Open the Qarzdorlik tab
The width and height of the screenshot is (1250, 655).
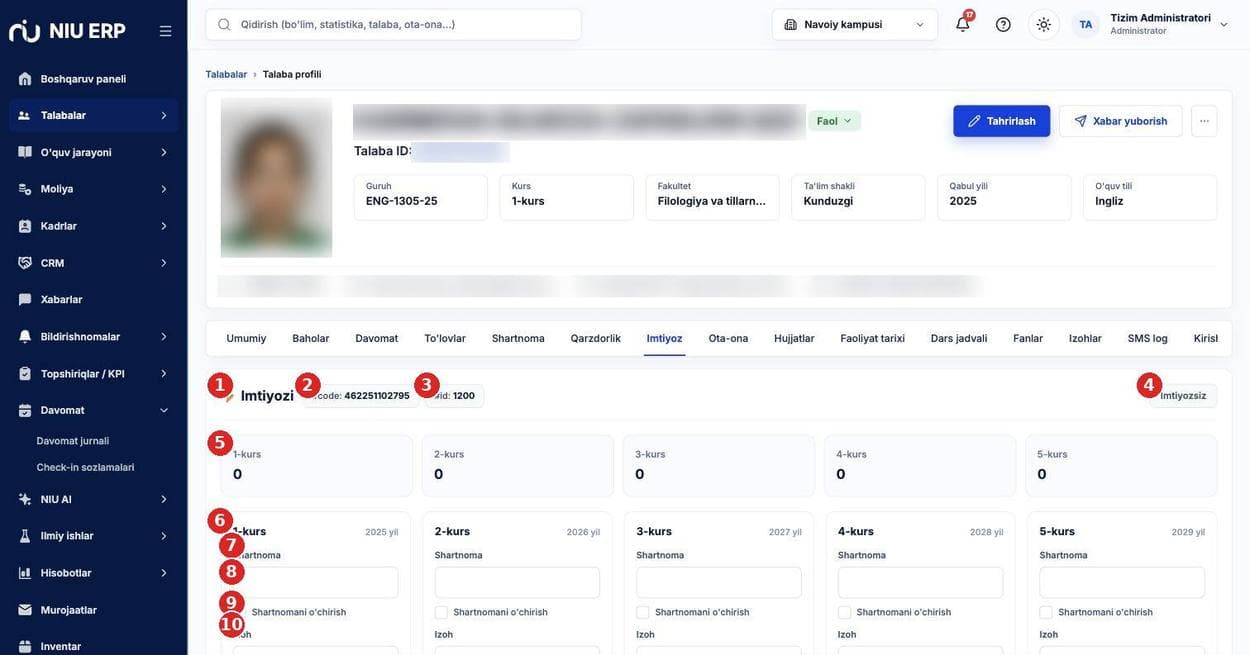pos(596,338)
